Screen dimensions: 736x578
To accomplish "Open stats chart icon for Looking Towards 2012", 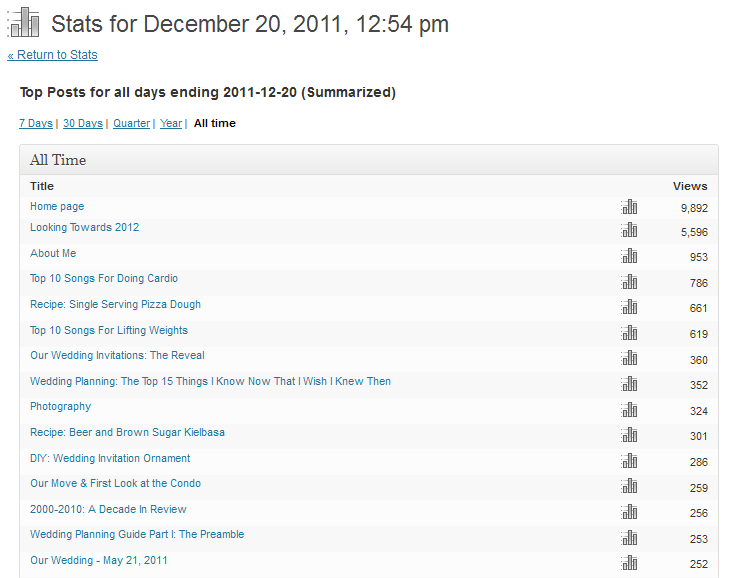I will click(x=629, y=230).
